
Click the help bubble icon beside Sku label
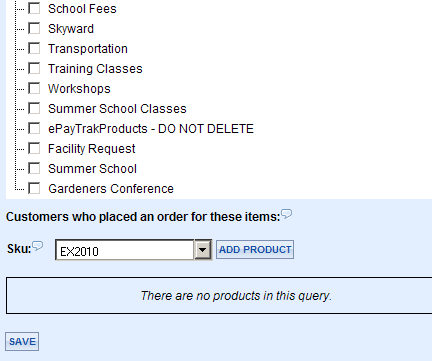pos(38,246)
